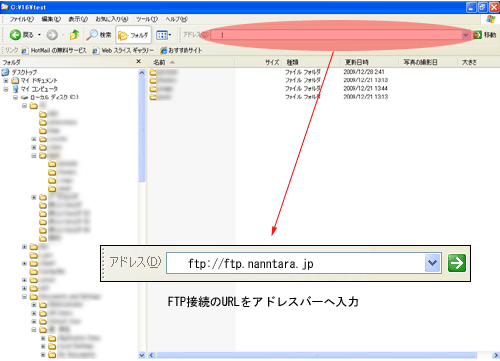The width and height of the screenshot is (500, 361).
Task: Expand the address bar history dropdown
Action: pyautogui.click(x=465, y=35)
